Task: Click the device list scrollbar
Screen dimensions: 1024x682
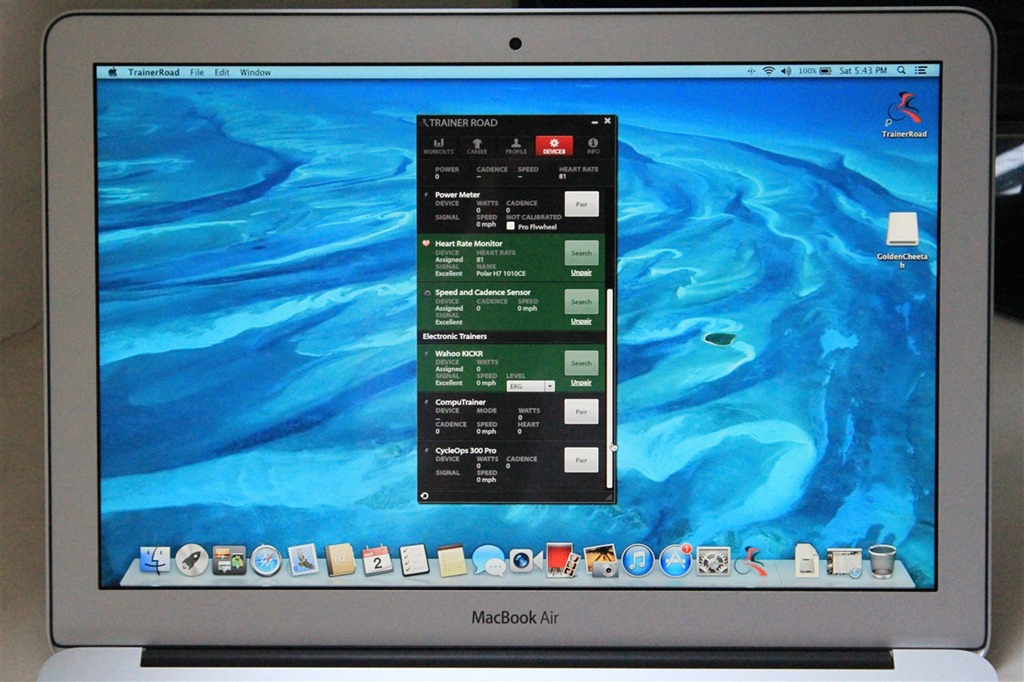Action: (x=610, y=388)
